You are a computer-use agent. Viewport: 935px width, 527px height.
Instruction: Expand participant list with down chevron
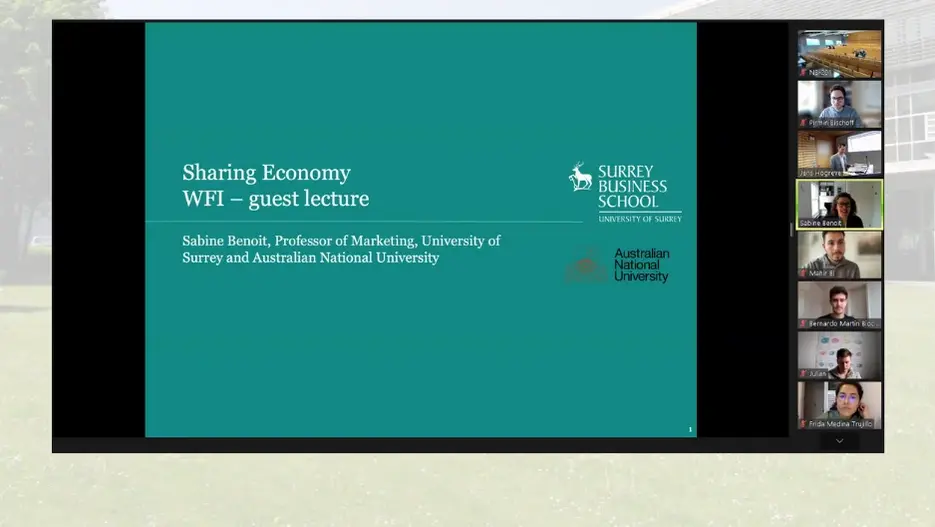tap(840, 441)
